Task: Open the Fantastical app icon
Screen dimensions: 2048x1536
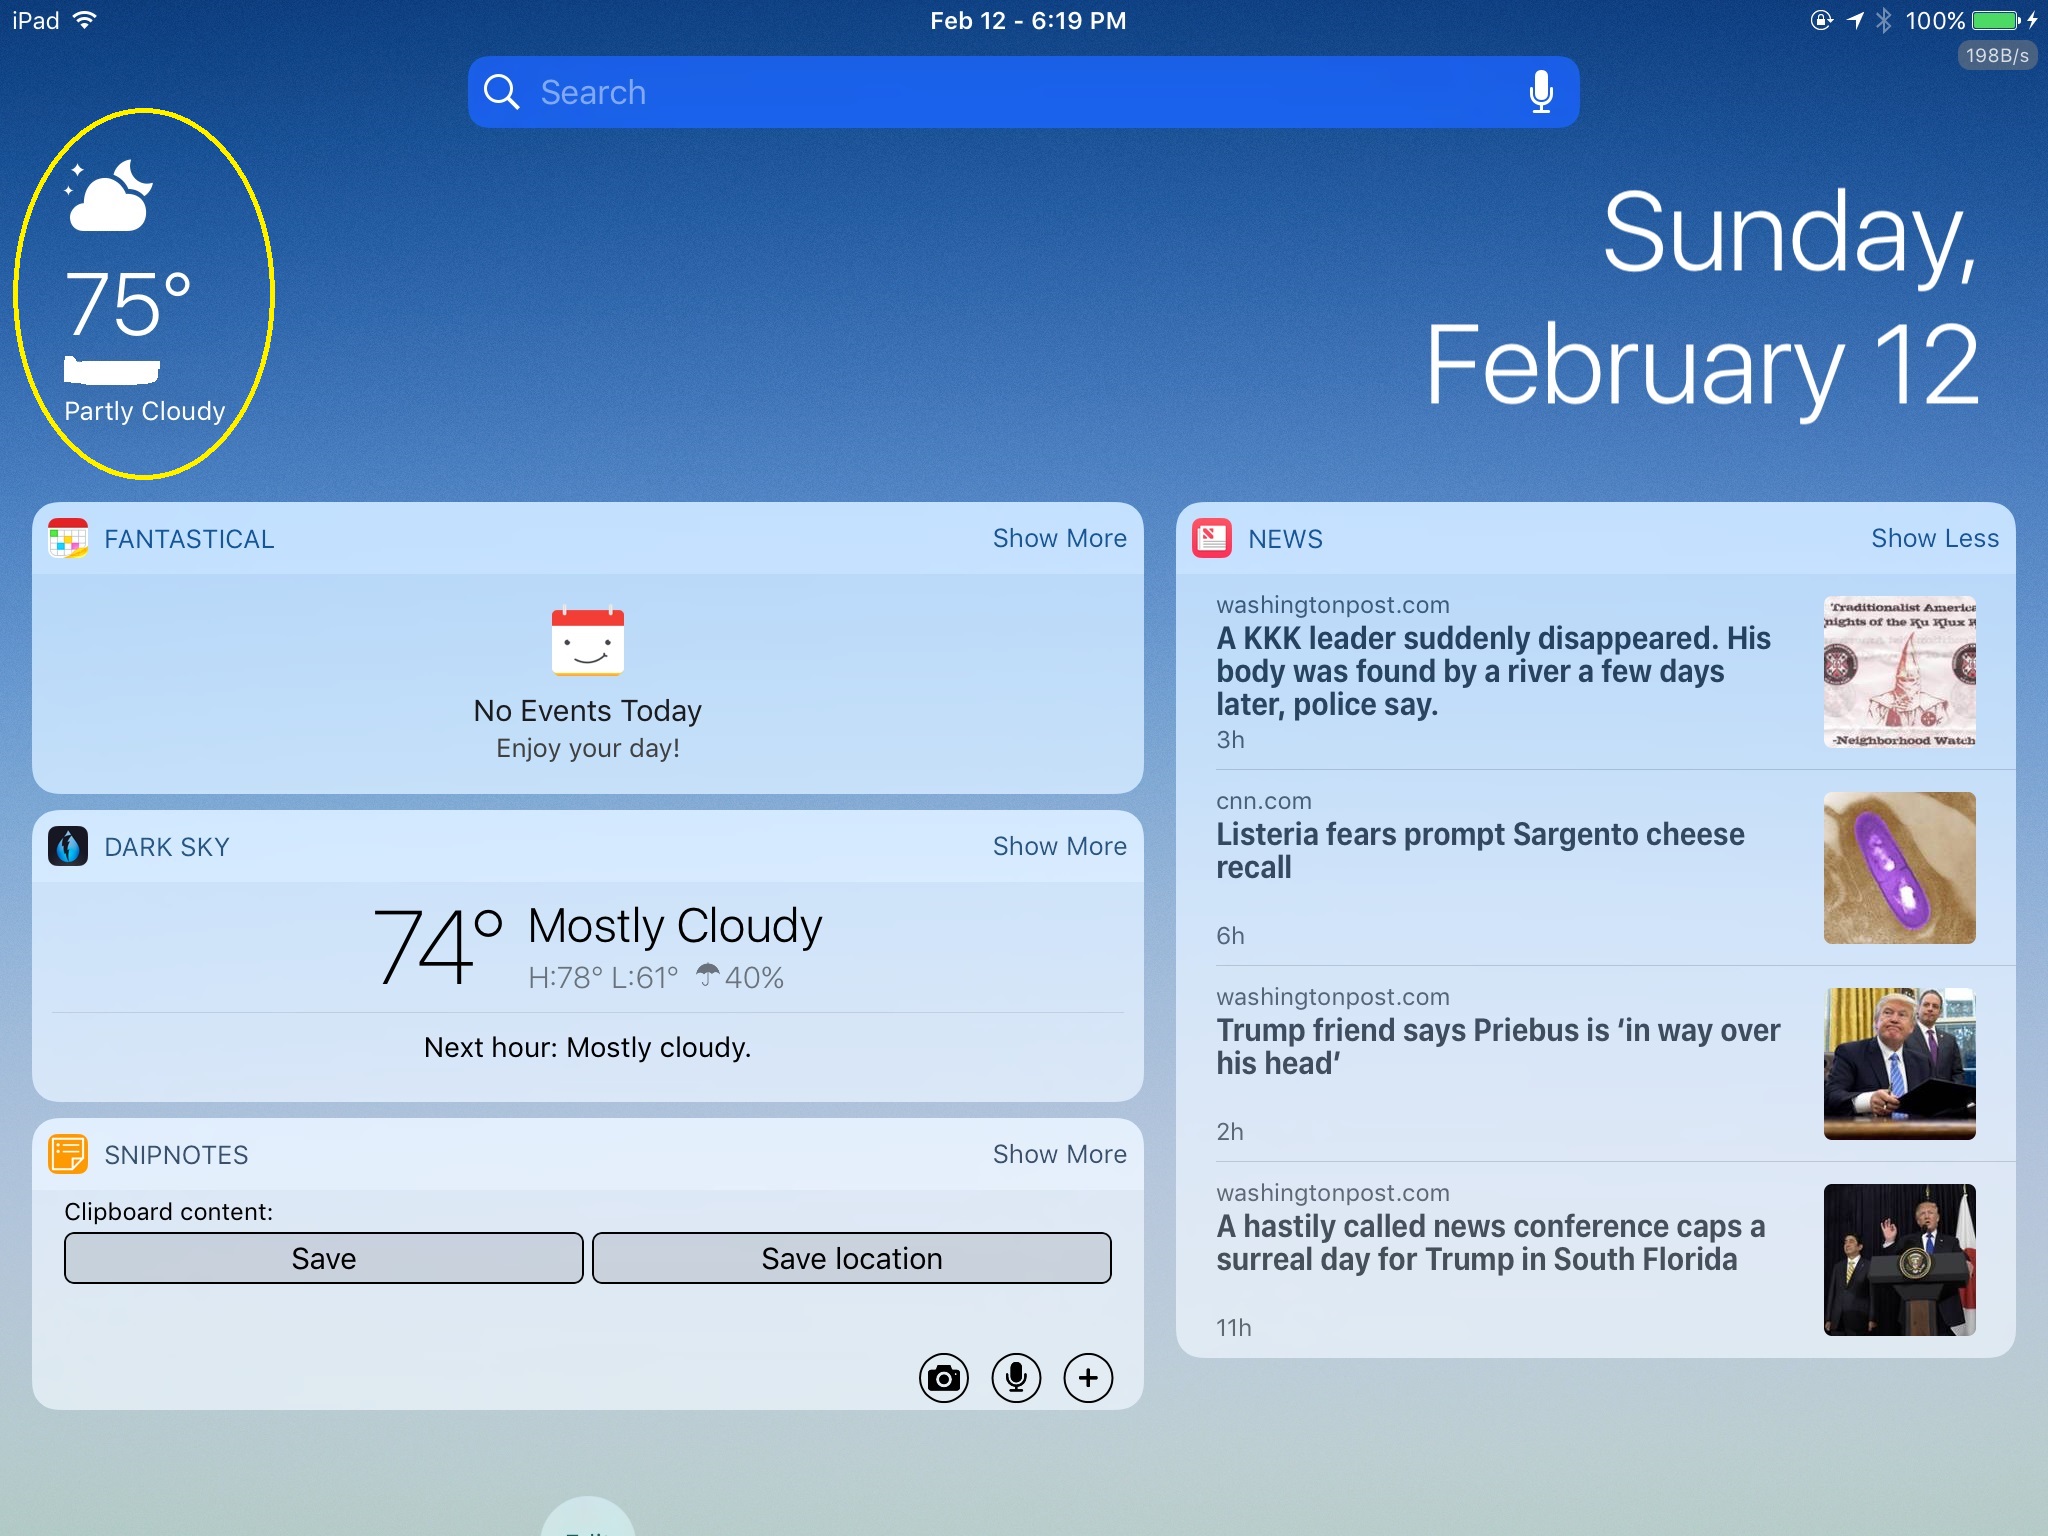Action: coord(68,539)
